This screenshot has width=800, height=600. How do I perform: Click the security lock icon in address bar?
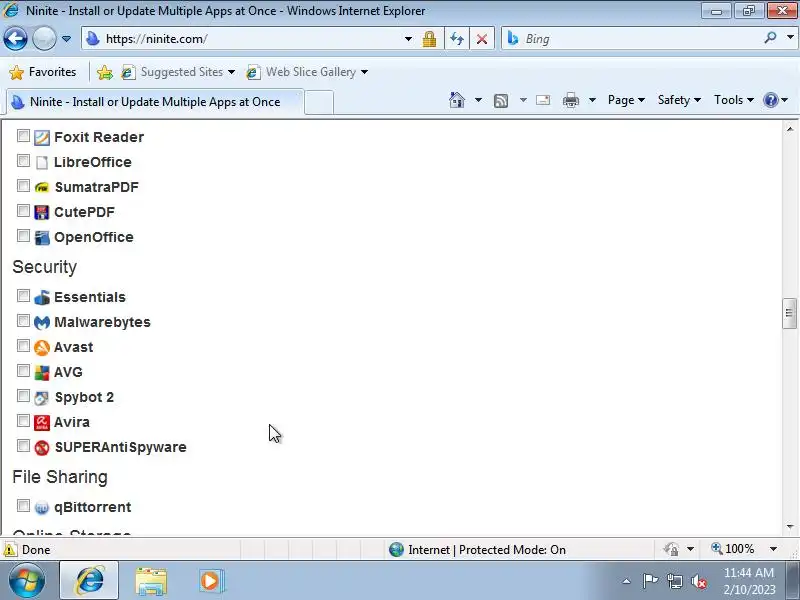429,39
